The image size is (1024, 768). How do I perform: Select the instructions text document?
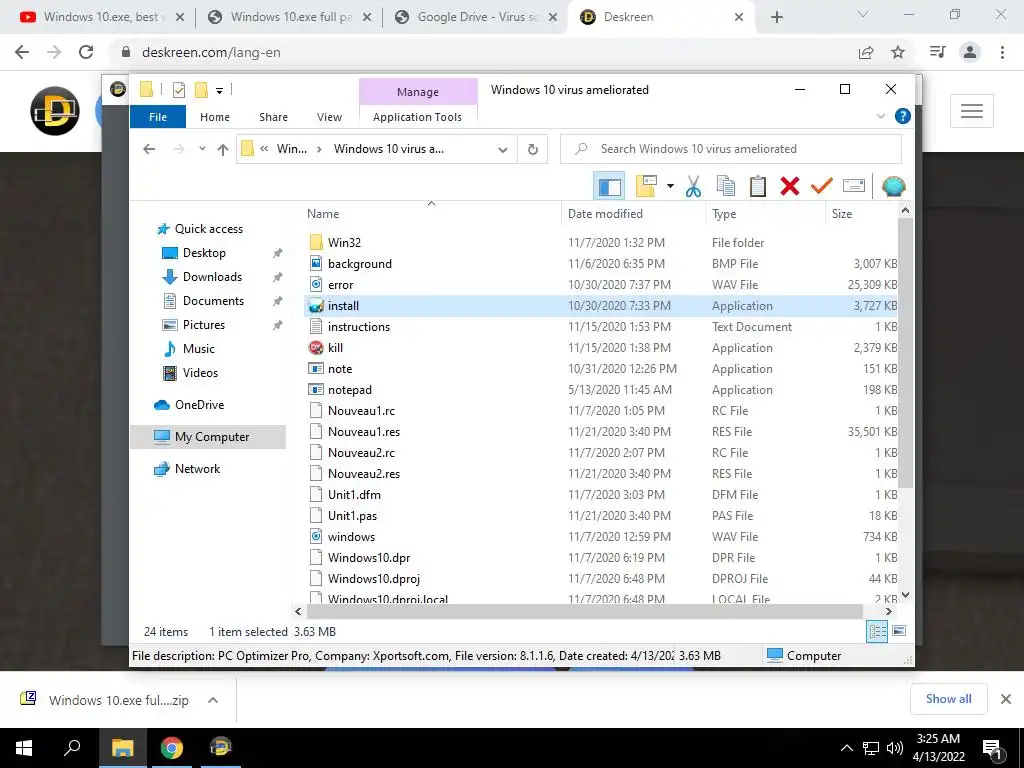click(x=359, y=327)
